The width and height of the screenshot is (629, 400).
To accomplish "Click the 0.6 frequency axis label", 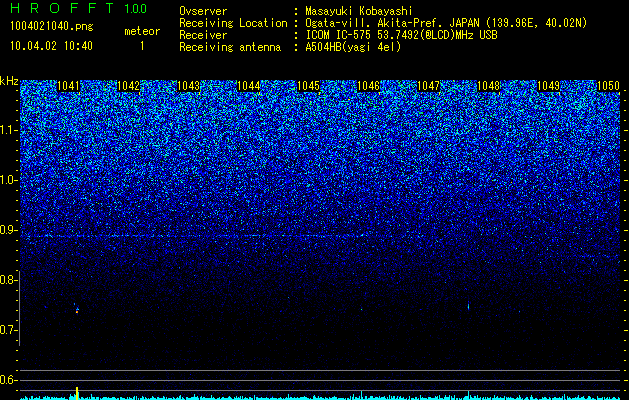I will [8, 380].
